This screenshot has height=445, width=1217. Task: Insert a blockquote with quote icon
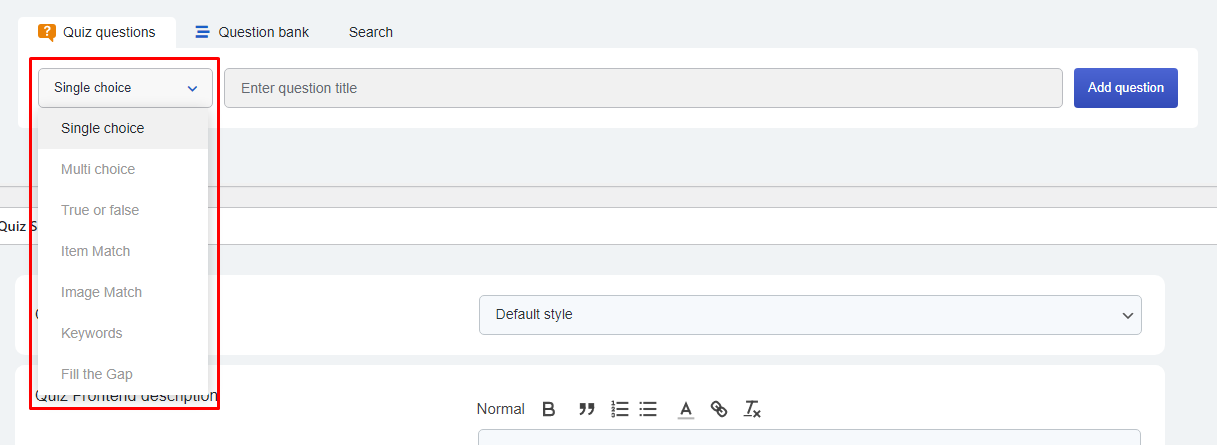(x=587, y=408)
